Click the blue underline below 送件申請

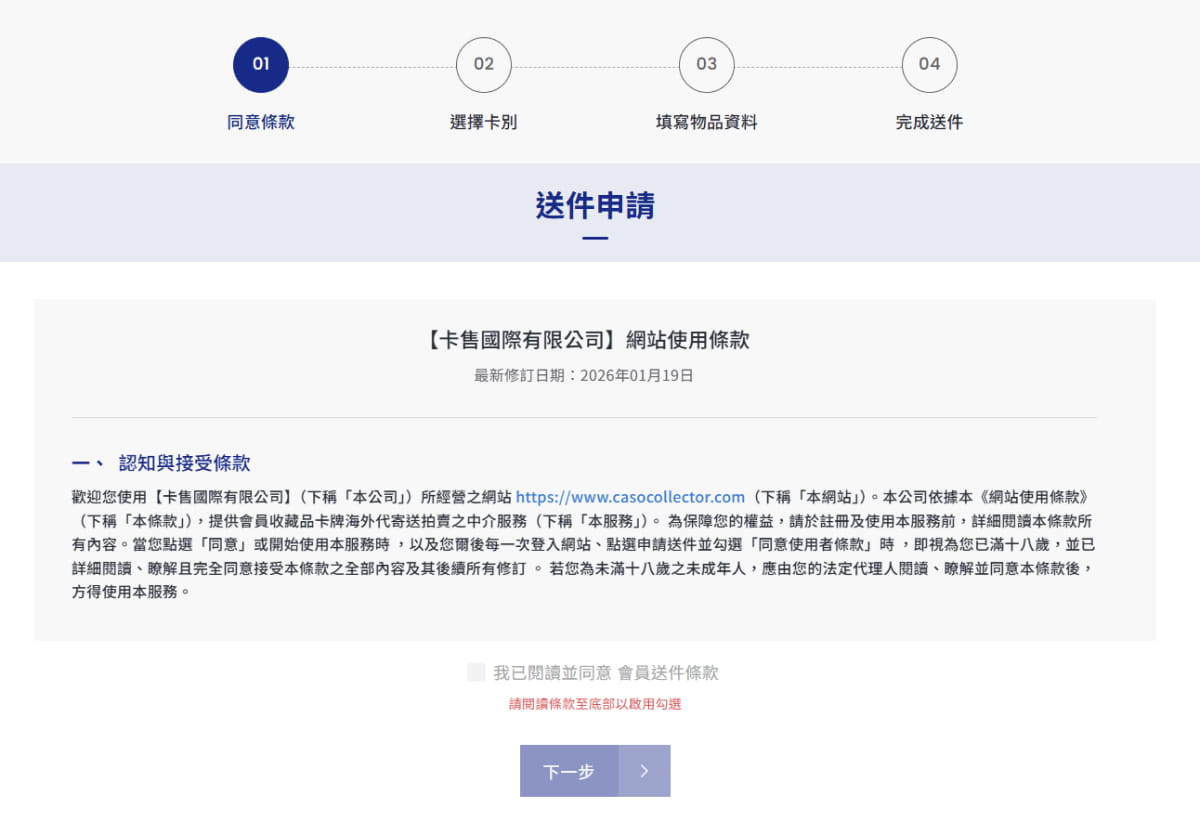[595, 238]
